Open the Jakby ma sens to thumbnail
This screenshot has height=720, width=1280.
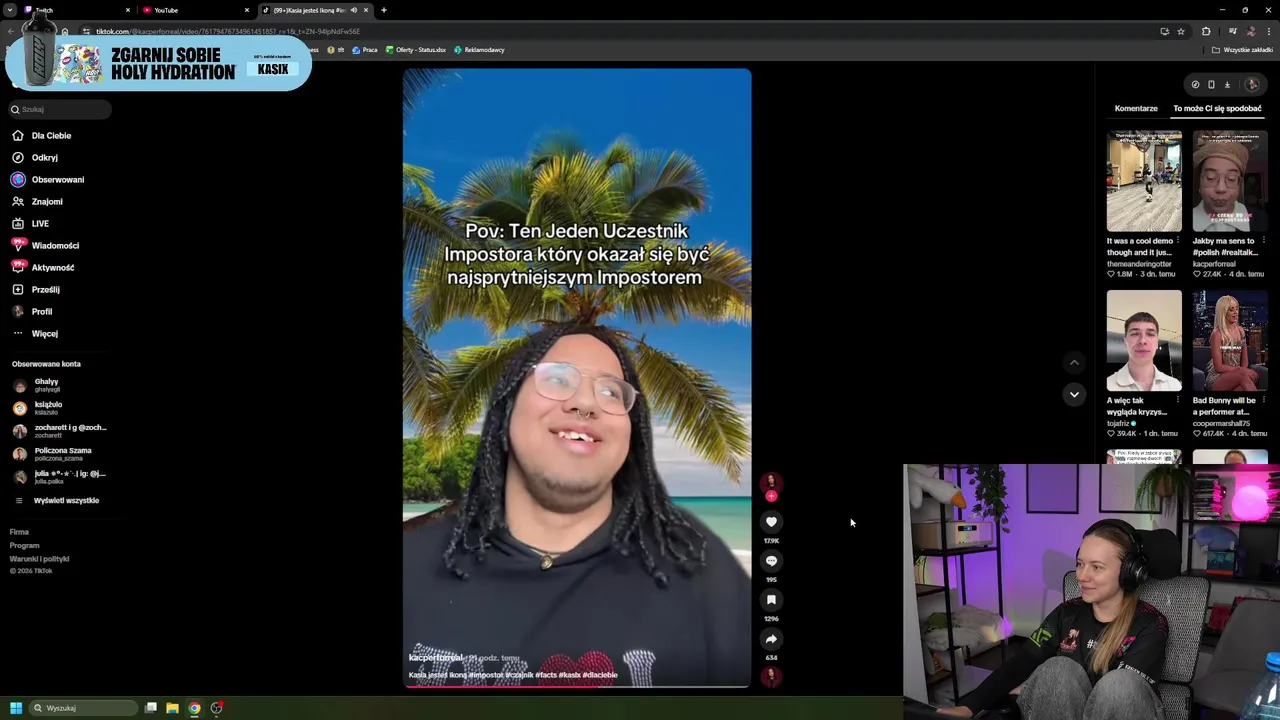point(1229,181)
